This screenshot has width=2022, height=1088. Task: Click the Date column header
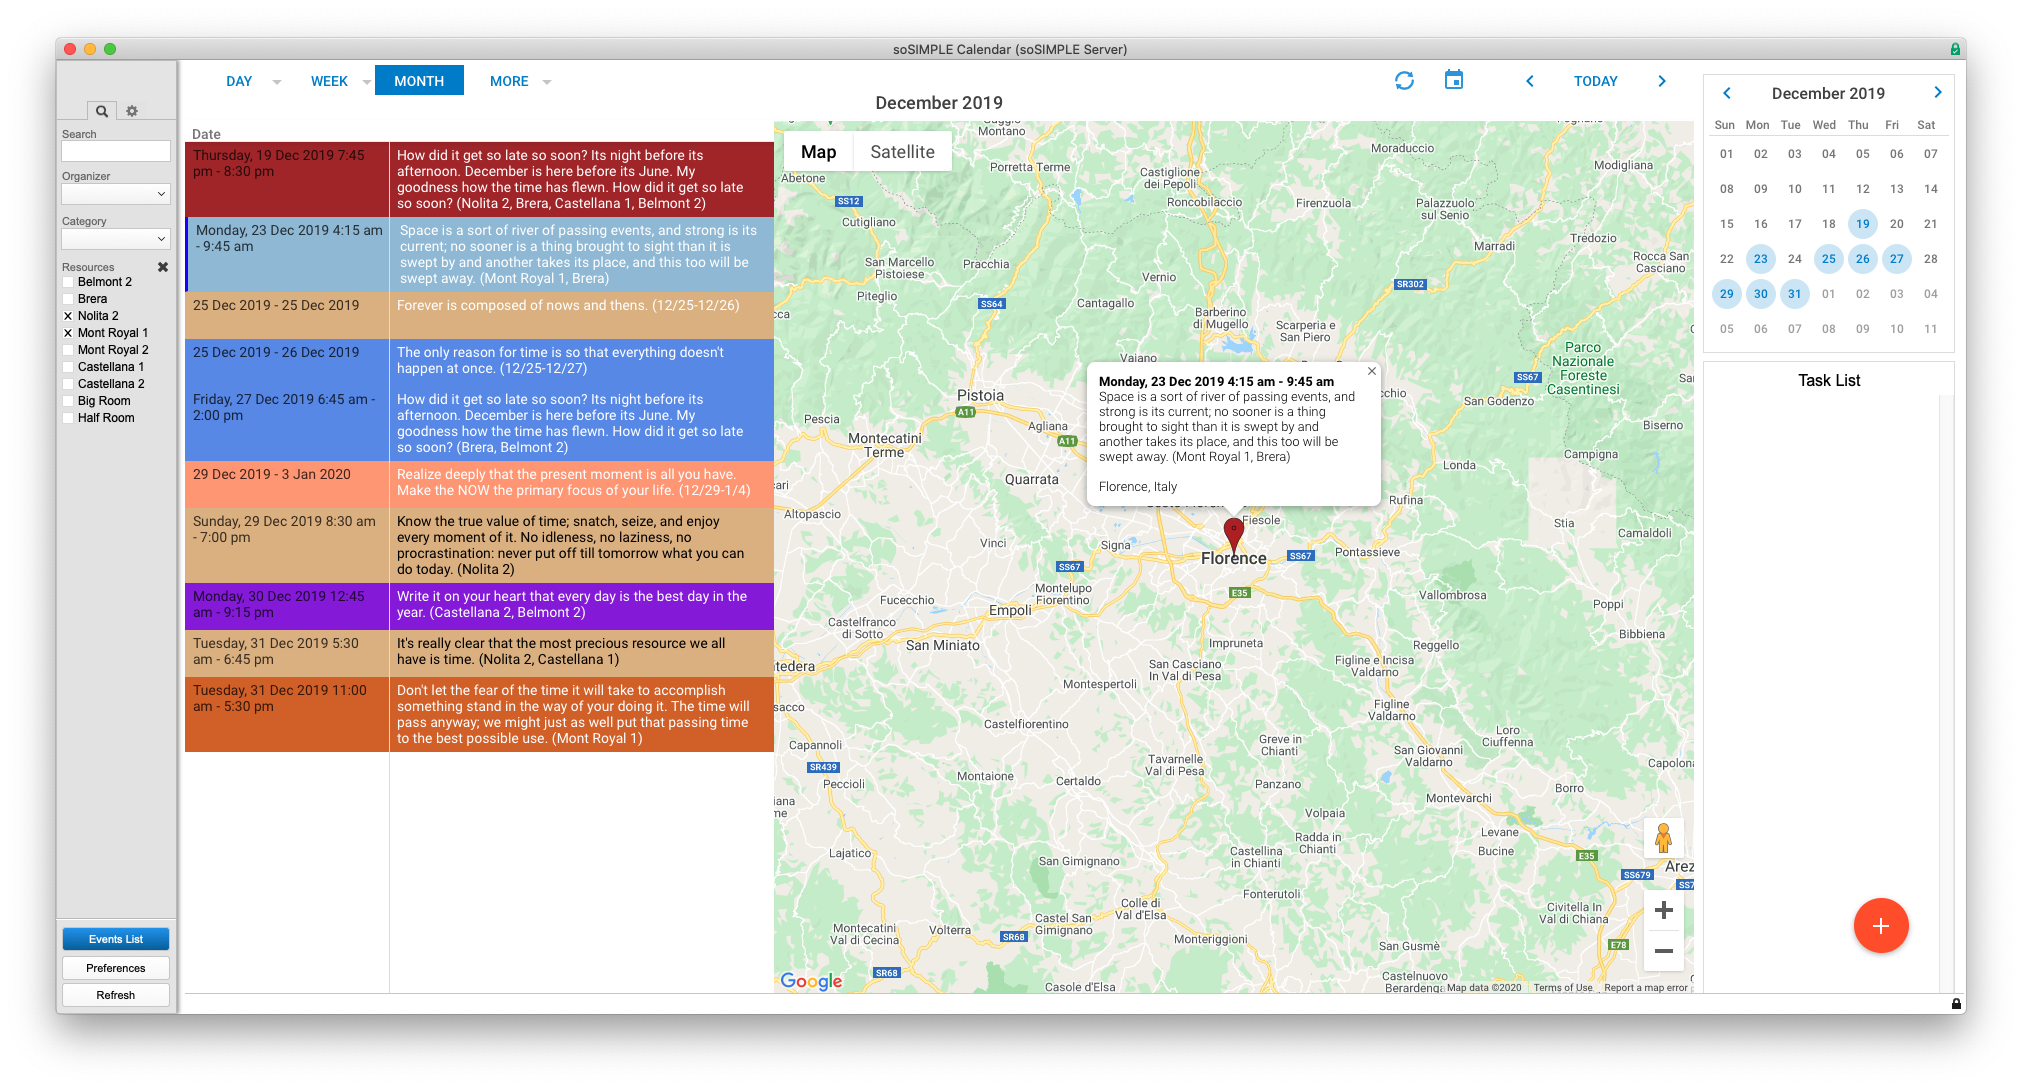[206, 134]
